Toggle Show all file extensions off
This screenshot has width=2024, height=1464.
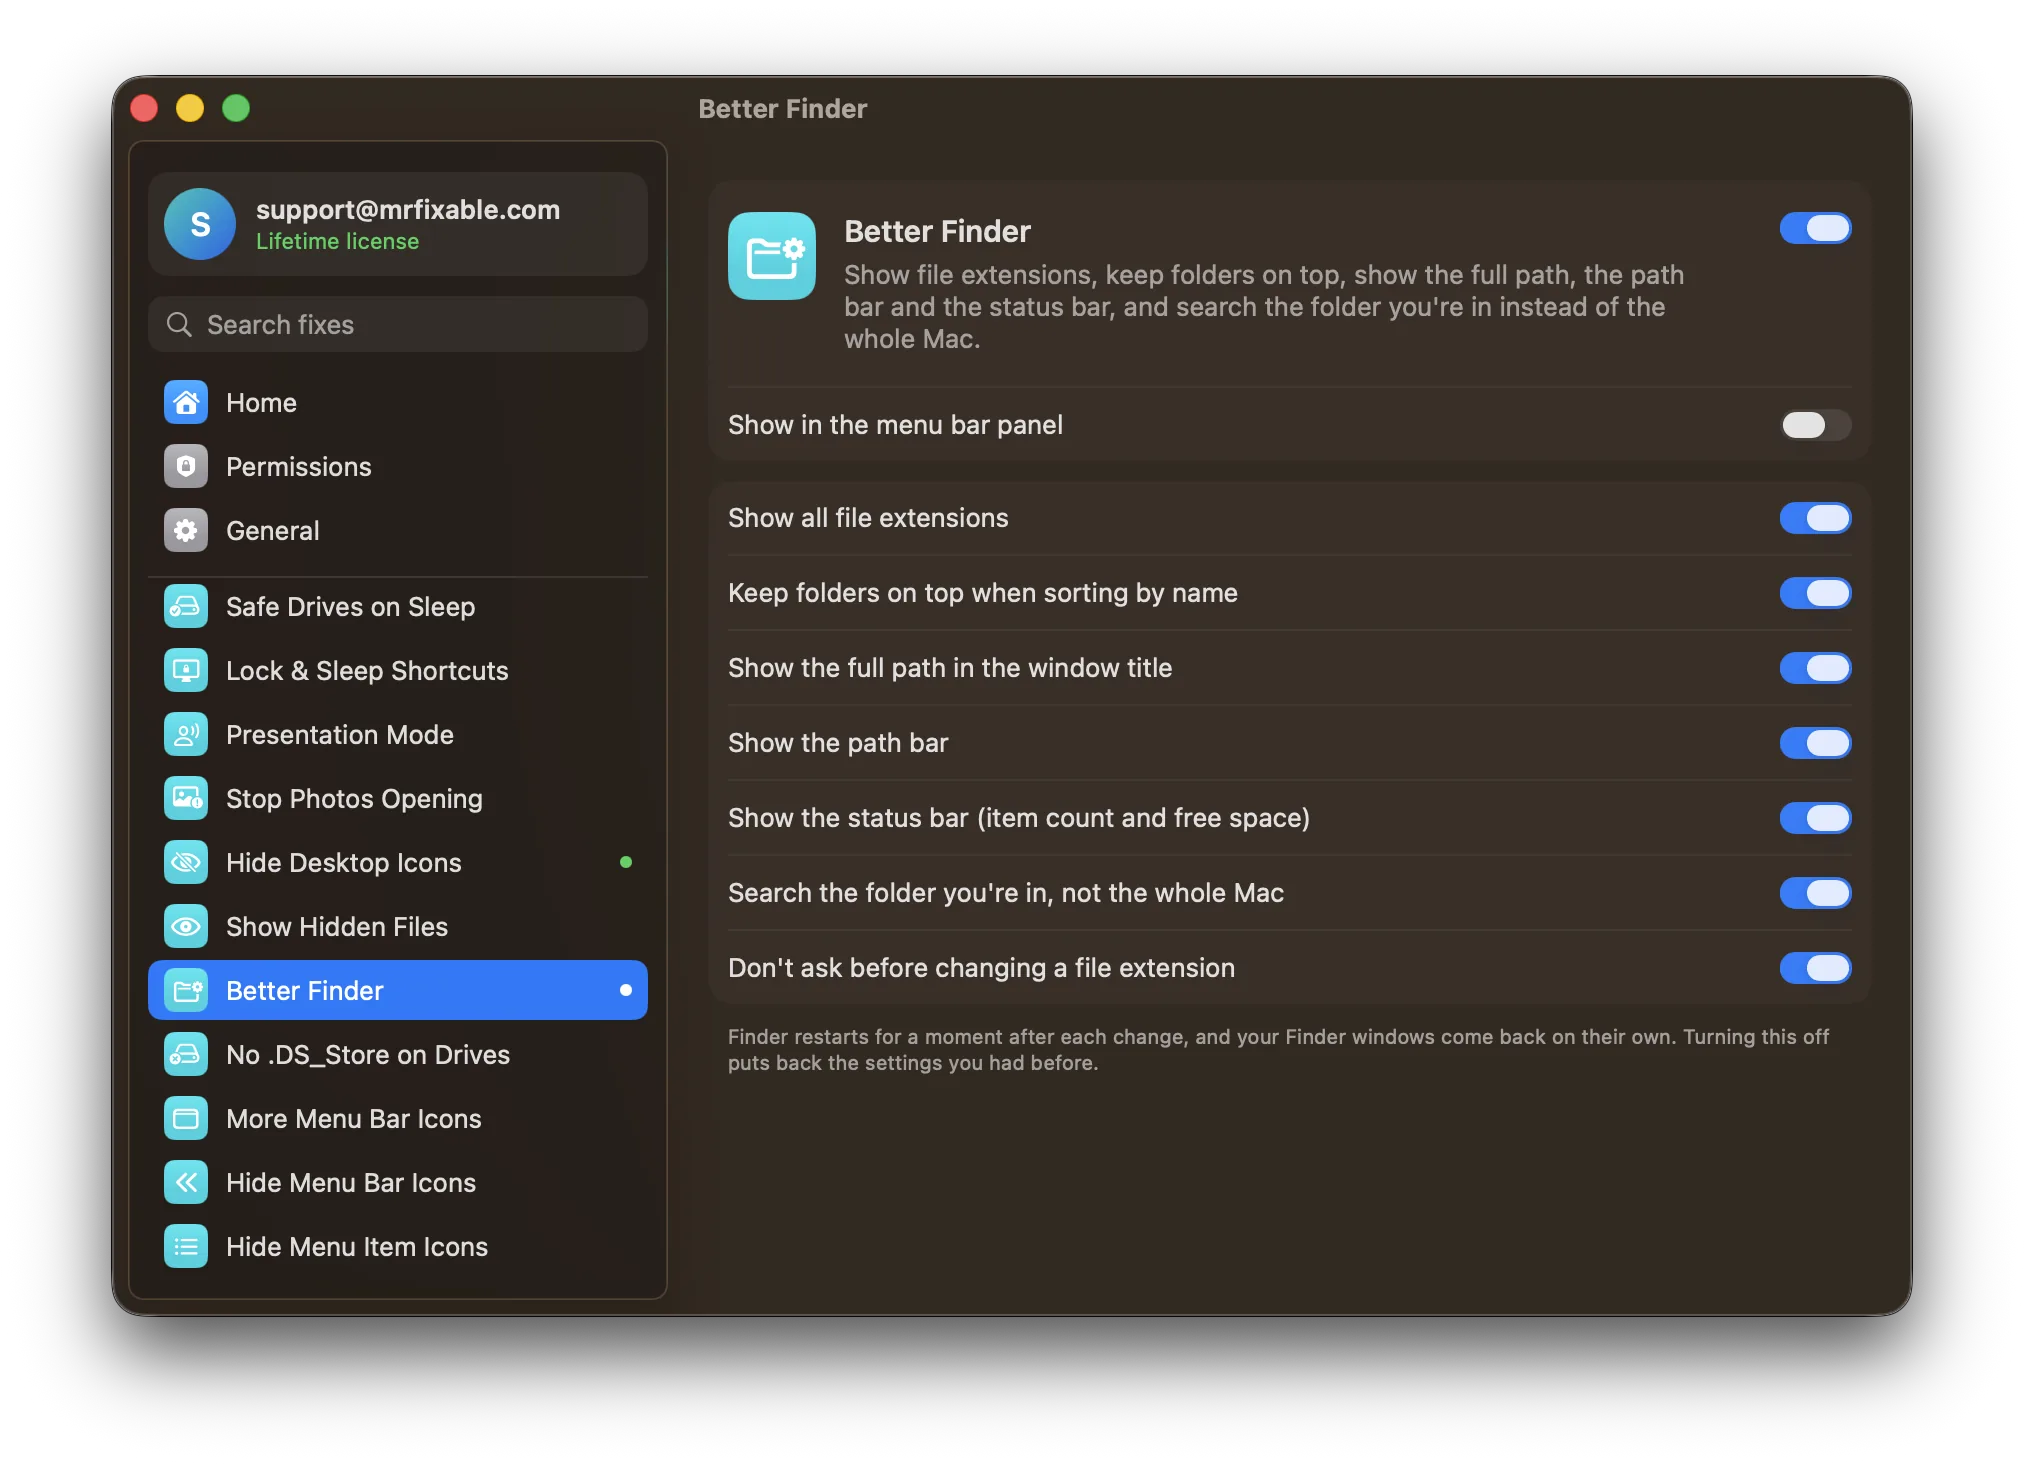pyautogui.click(x=1815, y=518)
